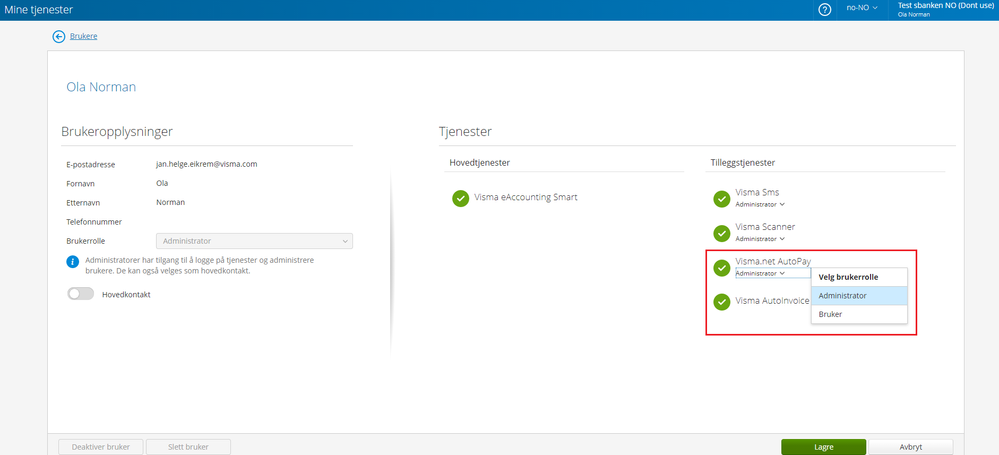
Task: Click the Visma AutoInvoice service name
Action: 772,300
